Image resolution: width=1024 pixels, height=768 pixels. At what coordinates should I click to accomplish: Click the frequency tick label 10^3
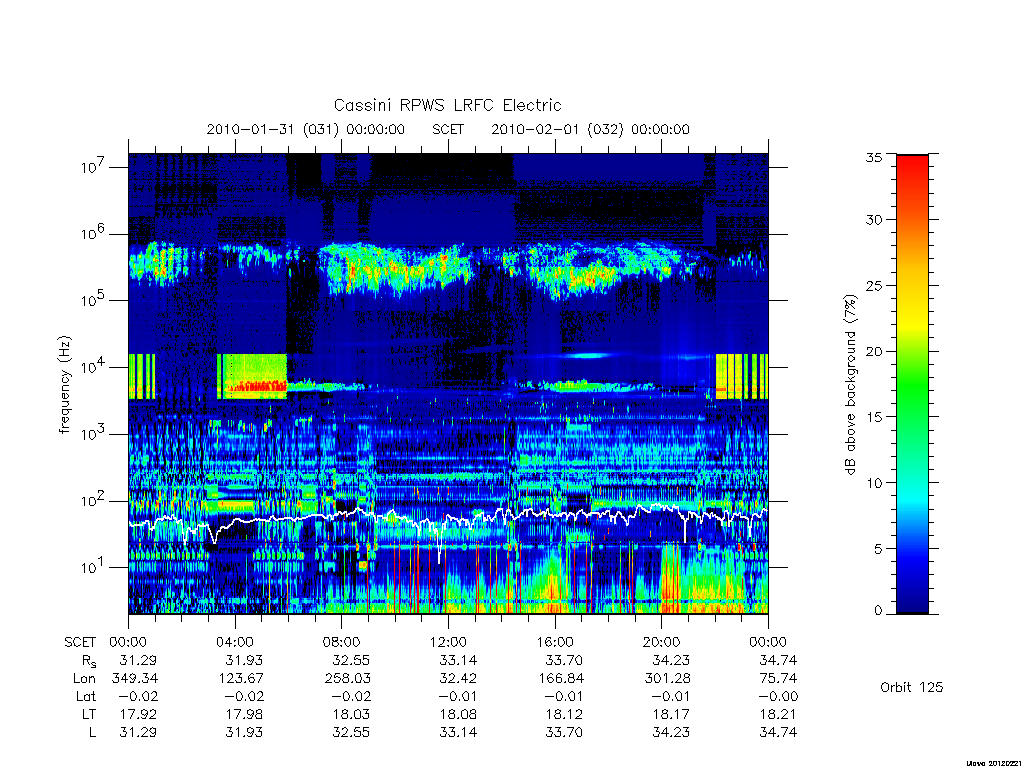(x=92, y=434)
